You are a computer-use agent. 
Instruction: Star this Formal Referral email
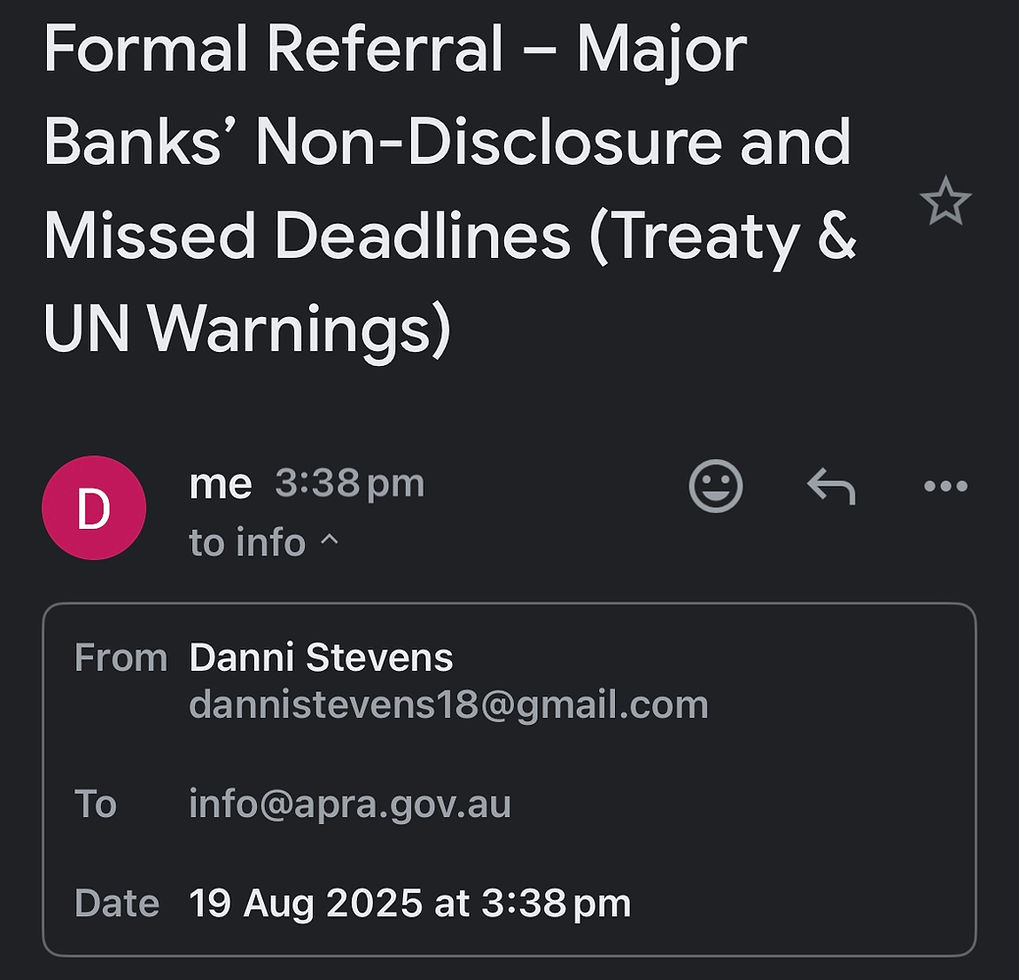(945, 203)
